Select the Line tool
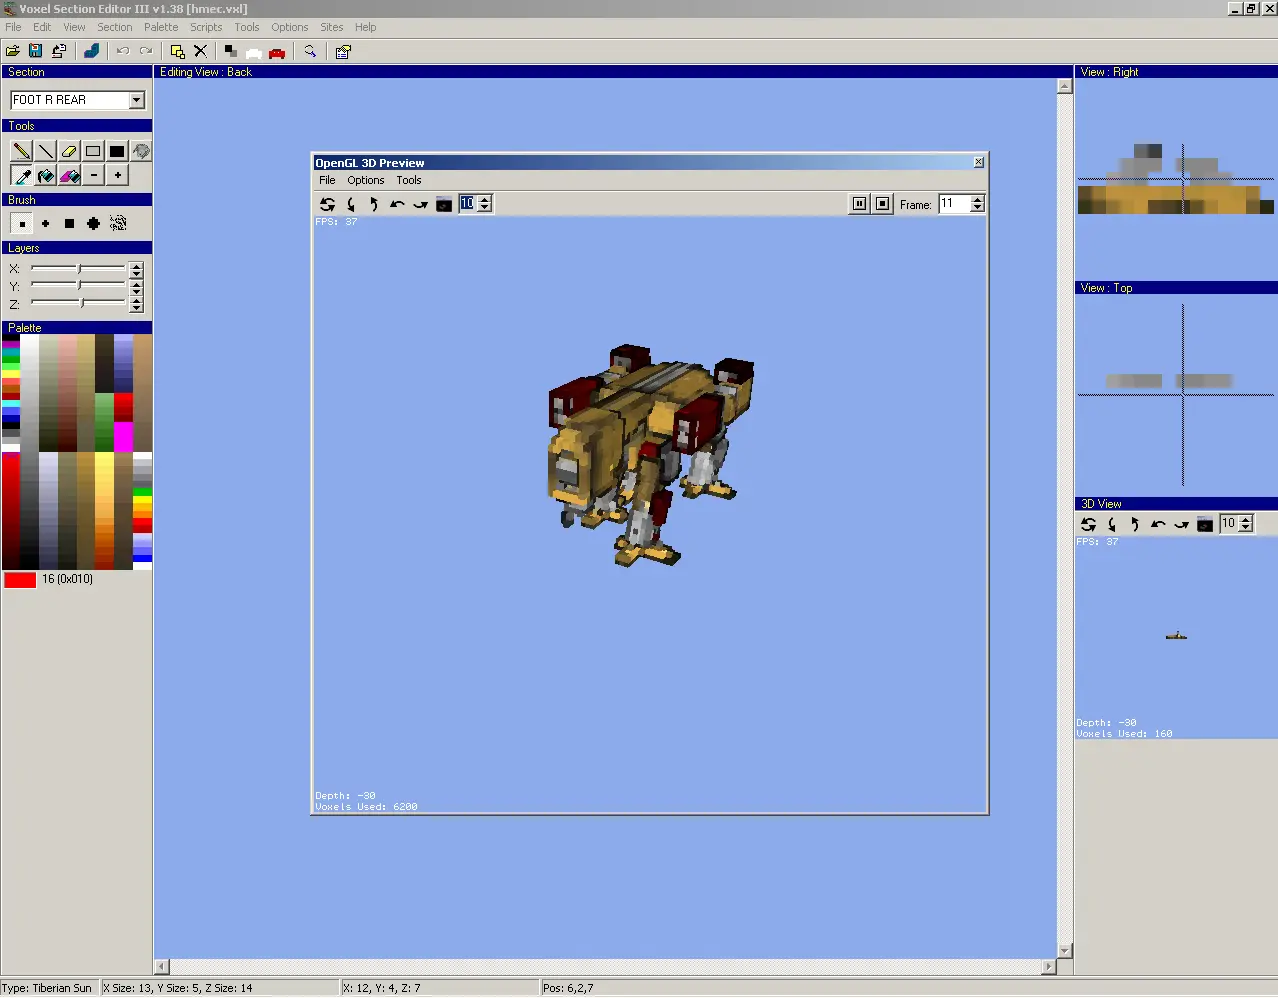 (46, 151)
